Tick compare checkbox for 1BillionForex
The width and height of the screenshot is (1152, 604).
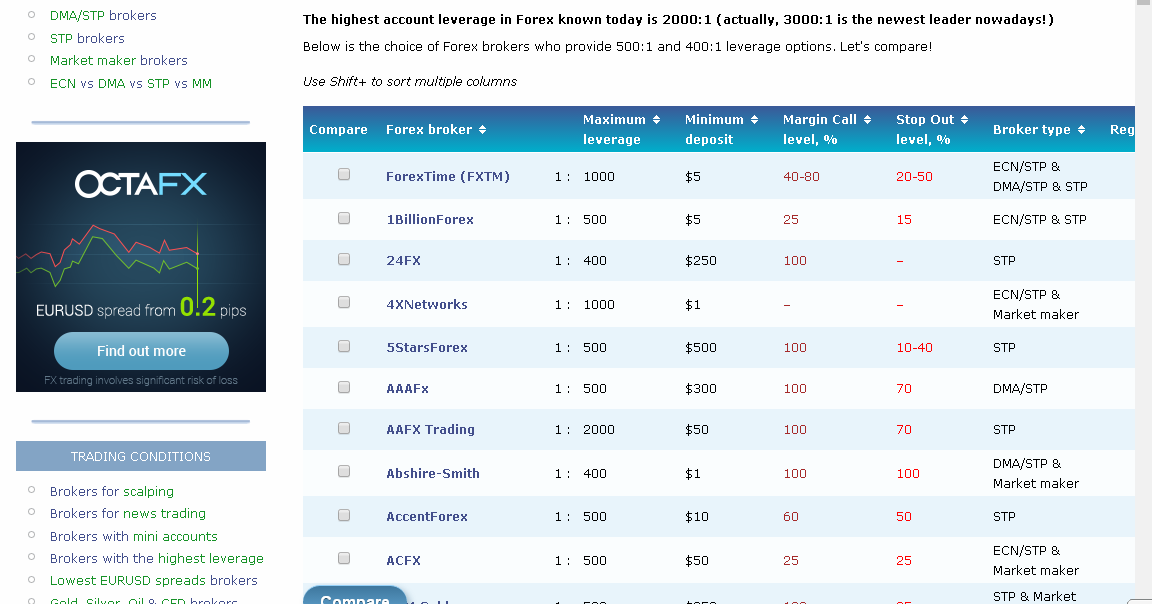(x=344, y=218)
